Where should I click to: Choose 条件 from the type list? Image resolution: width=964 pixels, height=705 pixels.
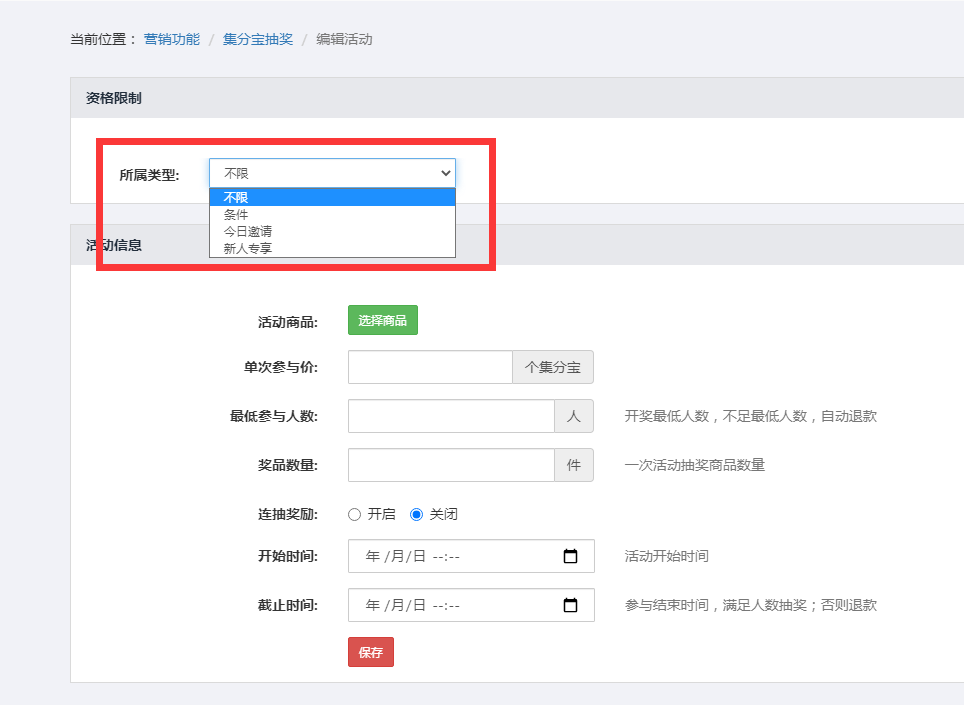pos(332,215)
